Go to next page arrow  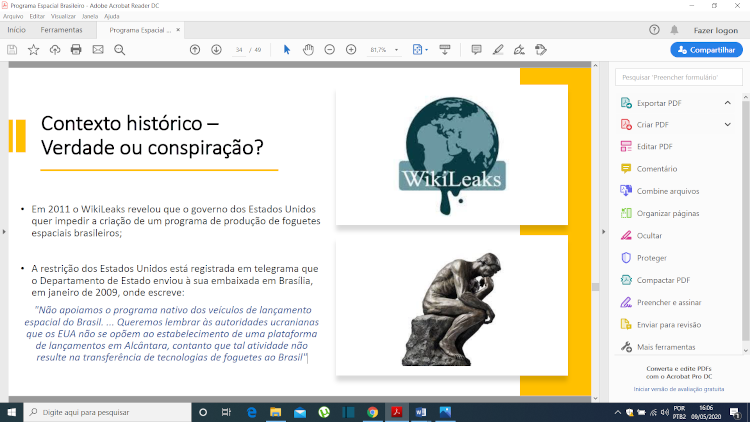coord(216,50)
